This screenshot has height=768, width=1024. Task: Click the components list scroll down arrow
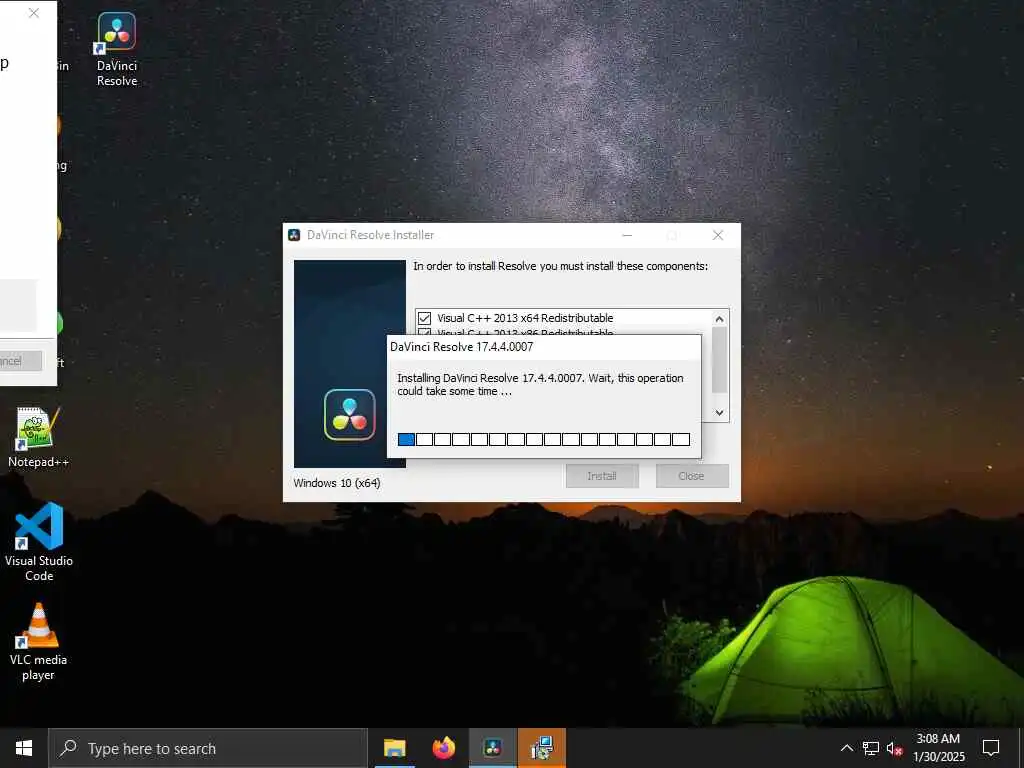719,413
